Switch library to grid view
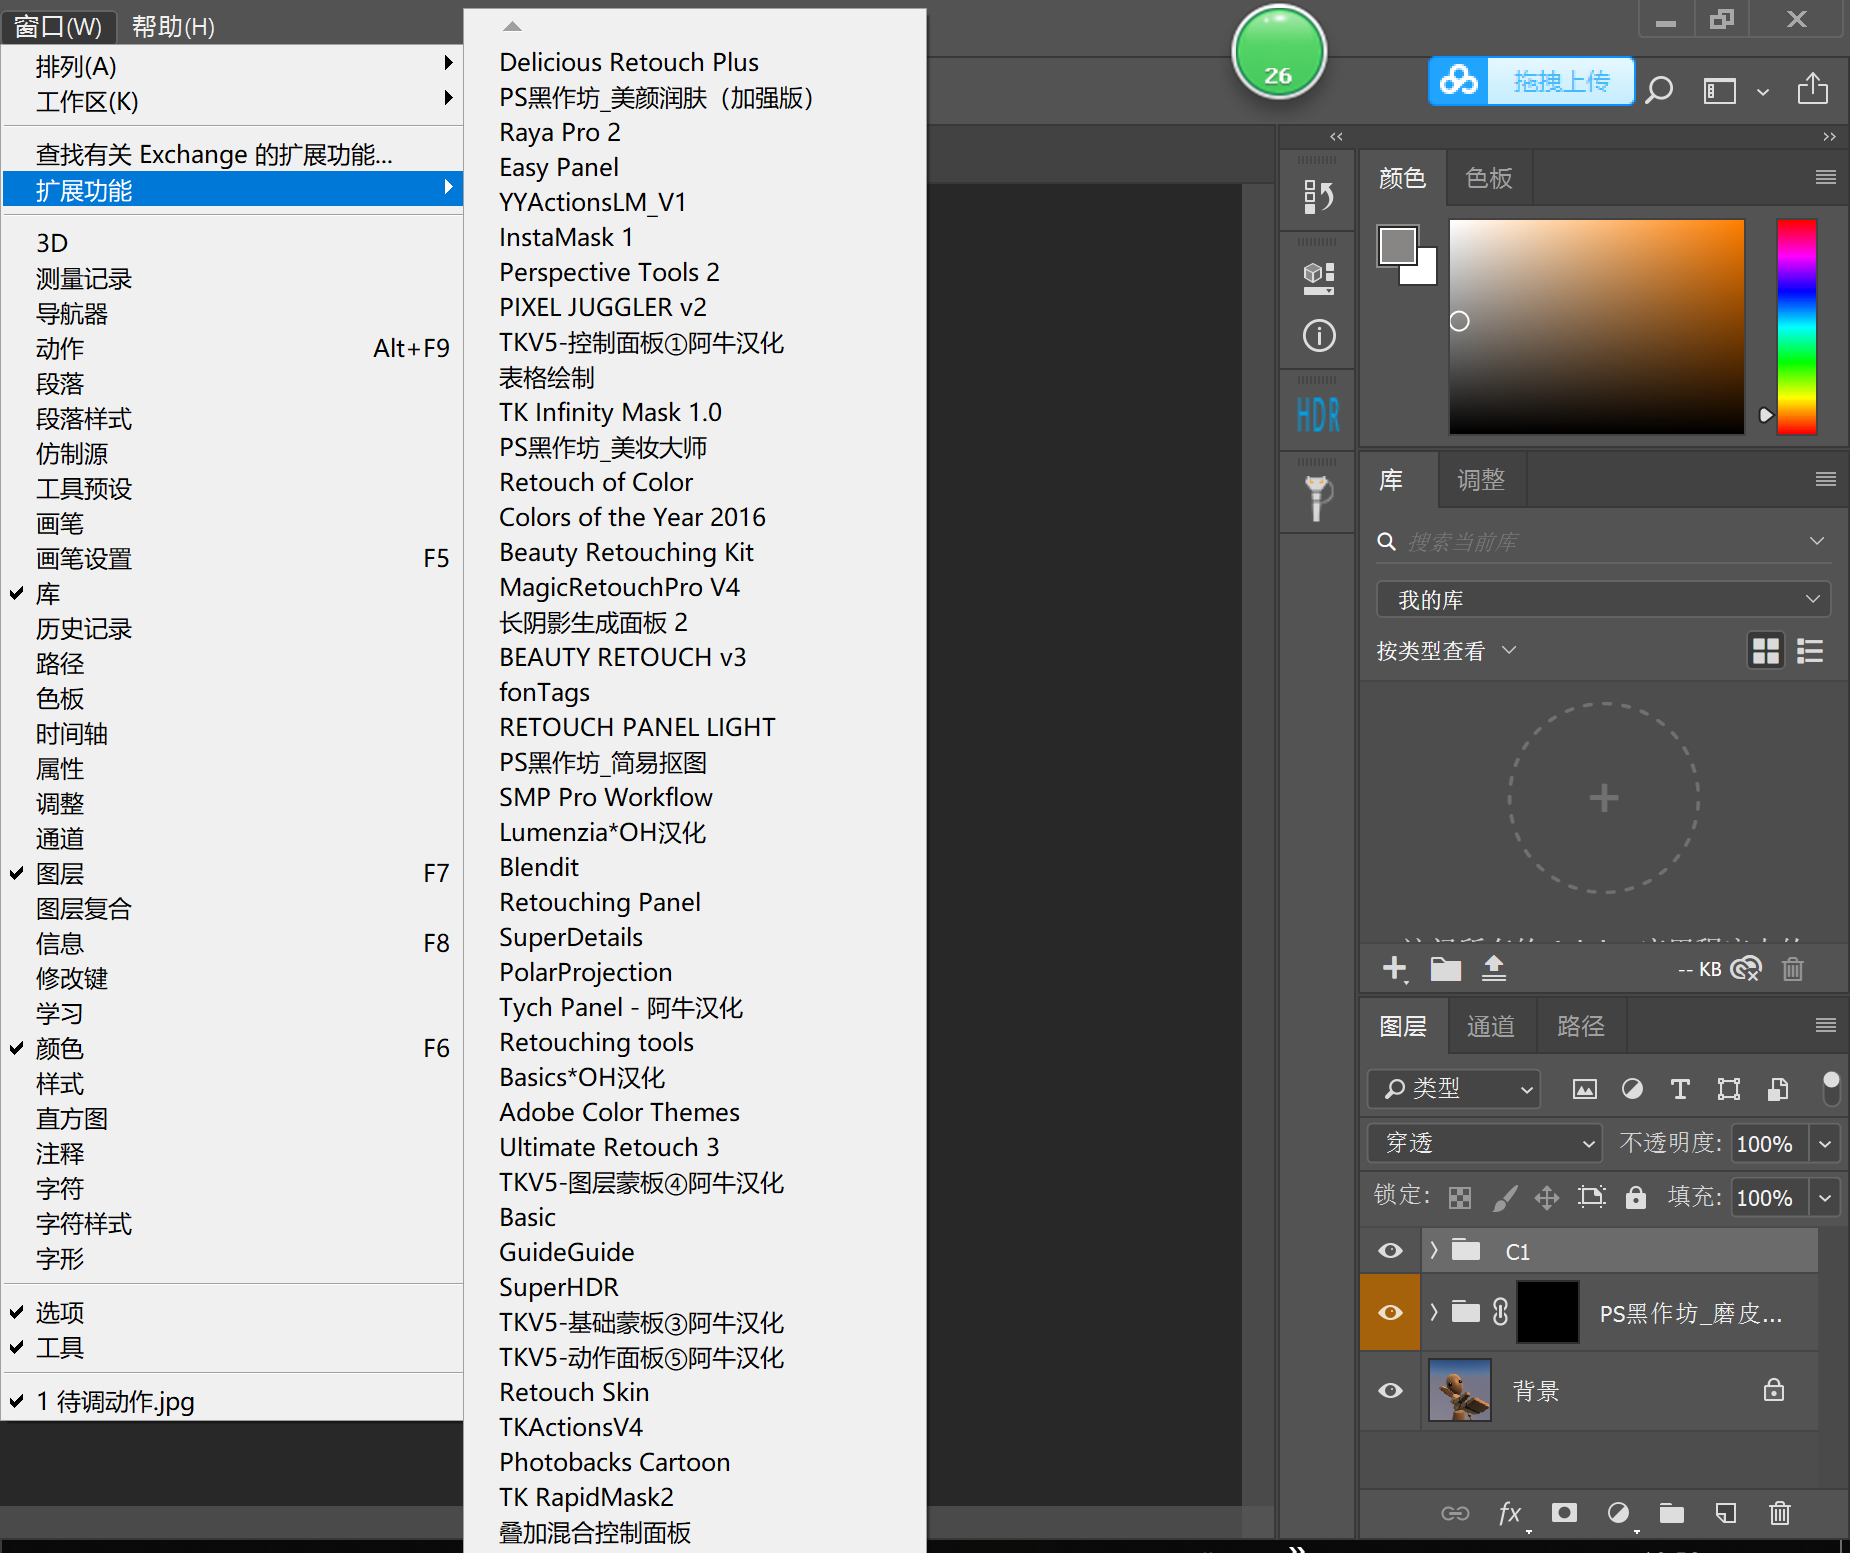The width and height of the screenshot is (1850, 1553). [x=1766, y=651]
